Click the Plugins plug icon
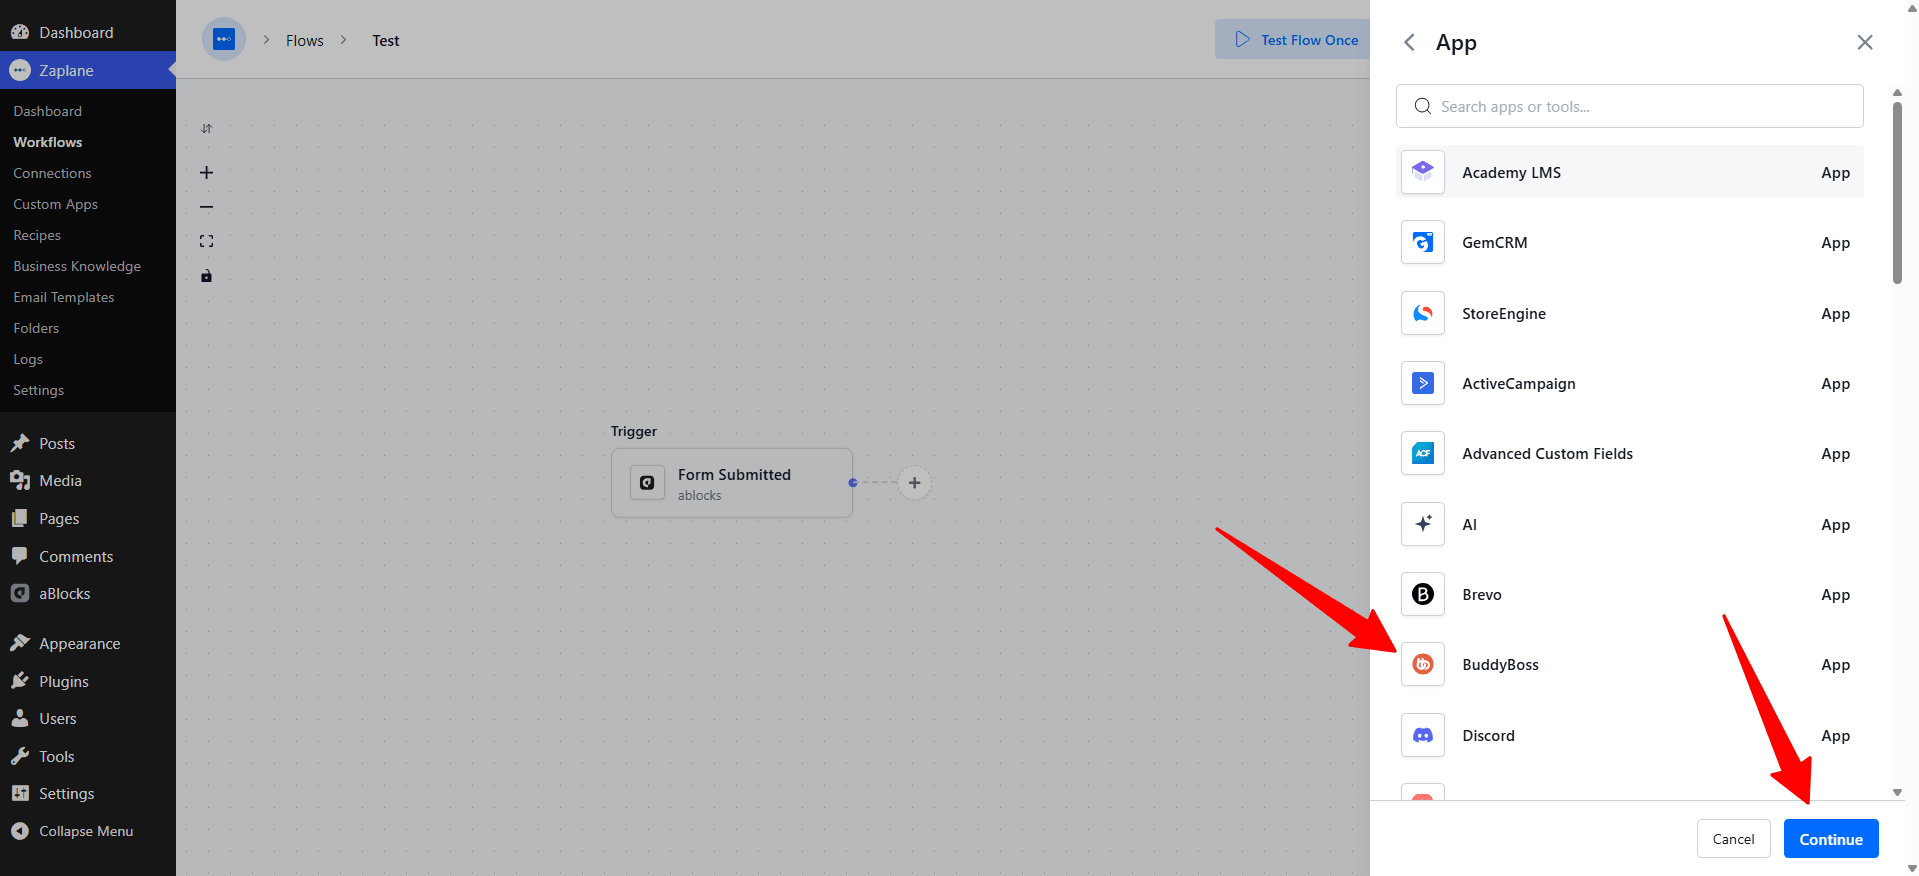This screenshot has height=876, width=1919. point(20,681)
